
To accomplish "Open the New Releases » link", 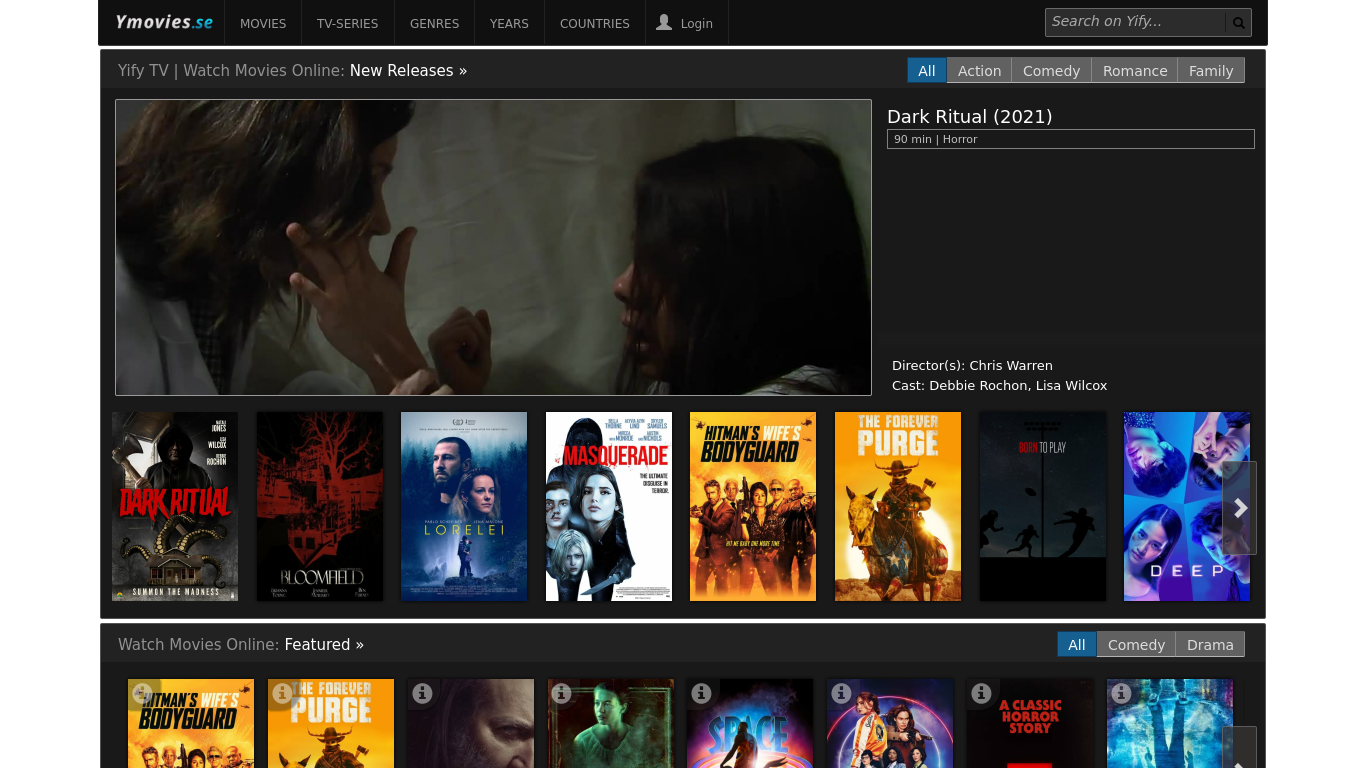I will coord(408,70).
